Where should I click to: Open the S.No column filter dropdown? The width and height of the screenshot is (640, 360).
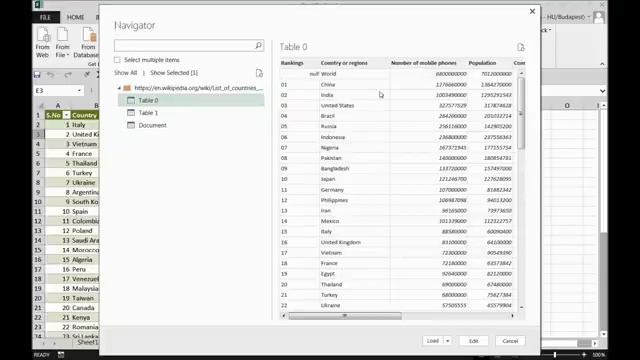click(x=66, y=116)
